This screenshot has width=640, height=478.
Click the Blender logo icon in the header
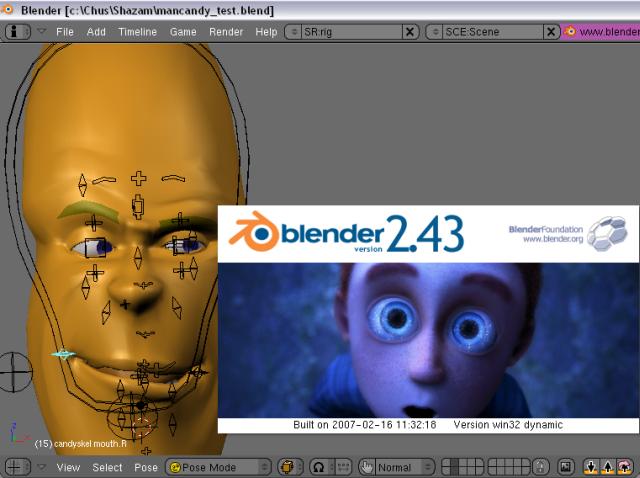coord(570,31)
